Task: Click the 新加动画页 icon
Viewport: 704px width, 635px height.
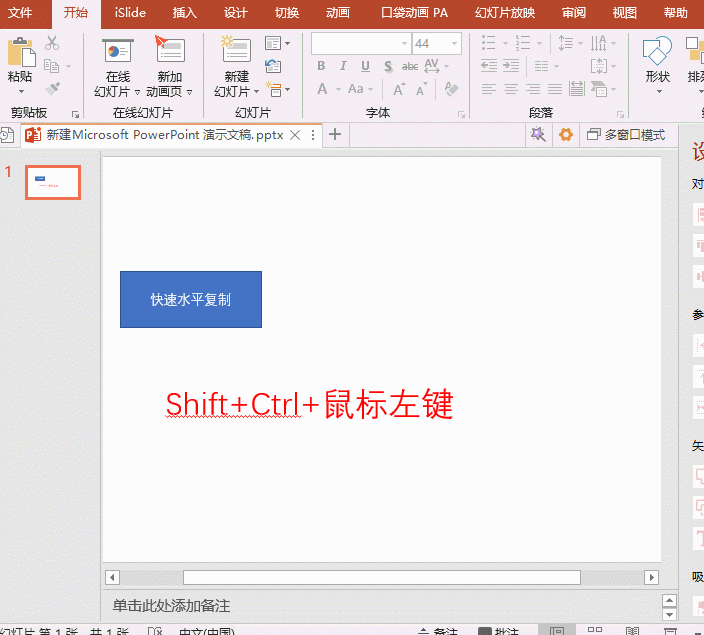Action: pos(170,51)
